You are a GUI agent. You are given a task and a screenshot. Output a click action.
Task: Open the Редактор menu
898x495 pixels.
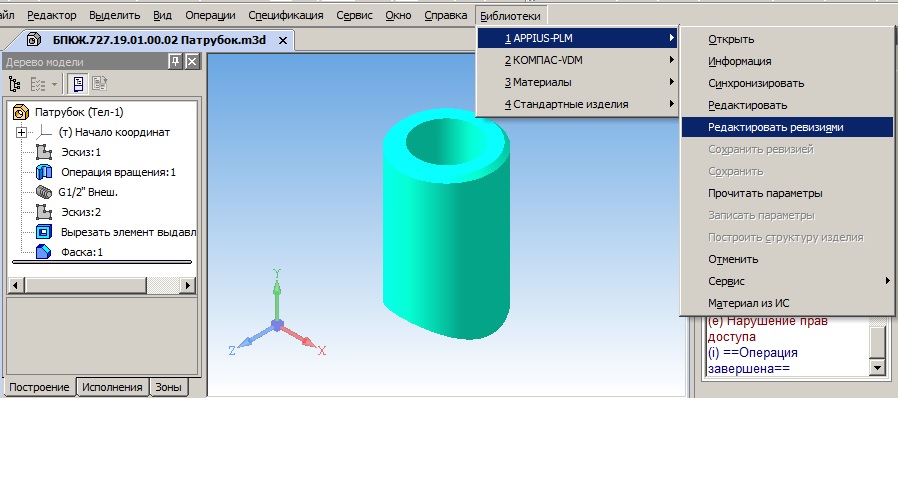tap(52, 15)
